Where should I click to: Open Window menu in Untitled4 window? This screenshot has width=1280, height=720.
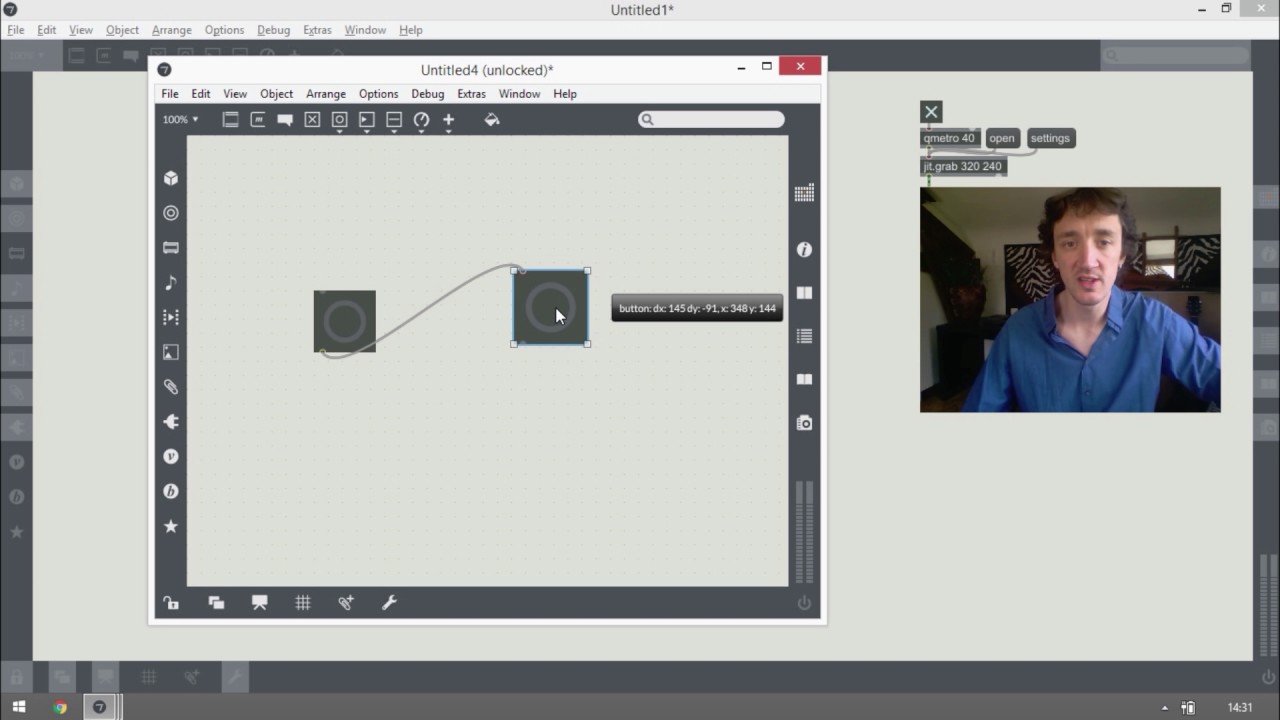pos(519,94)
